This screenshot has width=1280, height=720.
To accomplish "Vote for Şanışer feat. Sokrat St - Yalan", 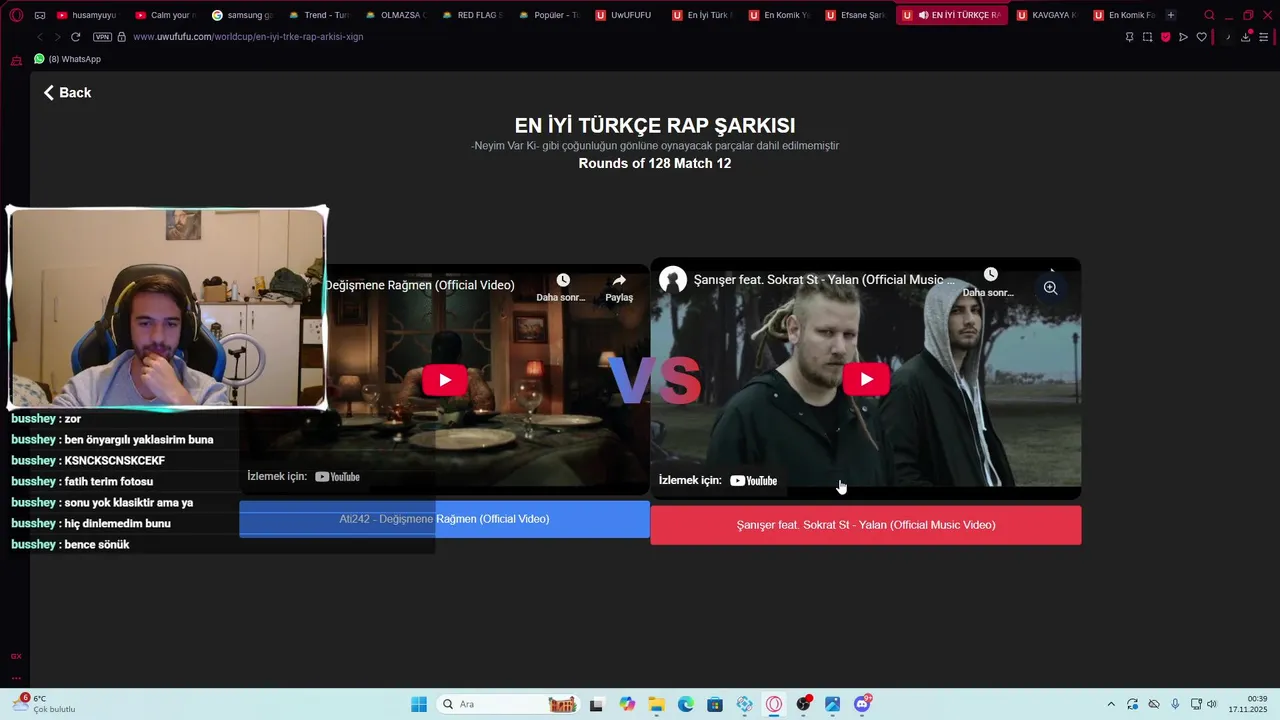I will (866, 525).
